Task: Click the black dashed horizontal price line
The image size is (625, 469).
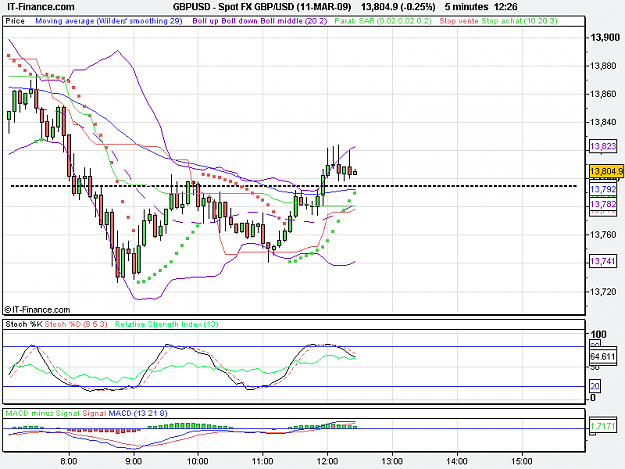Action: (x=293, y=186)
